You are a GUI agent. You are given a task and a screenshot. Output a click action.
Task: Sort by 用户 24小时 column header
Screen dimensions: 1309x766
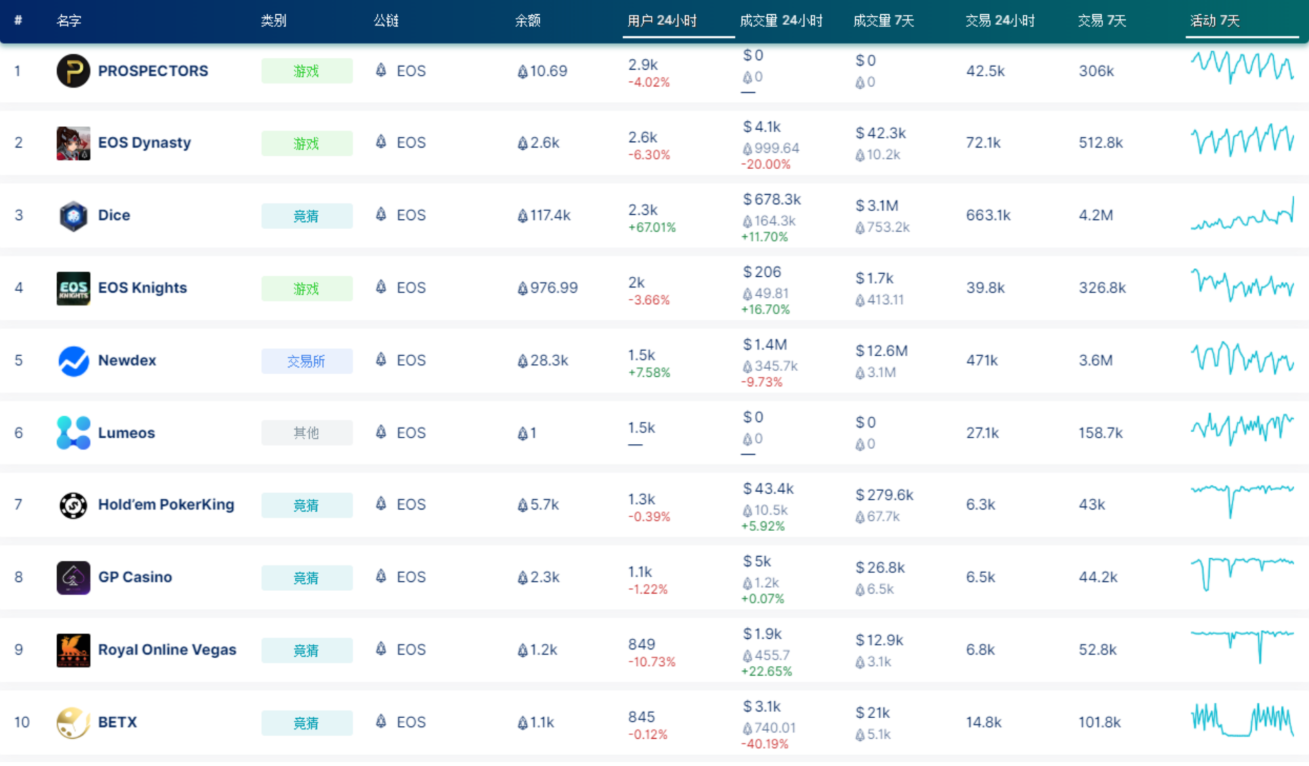tap(662, 21)
